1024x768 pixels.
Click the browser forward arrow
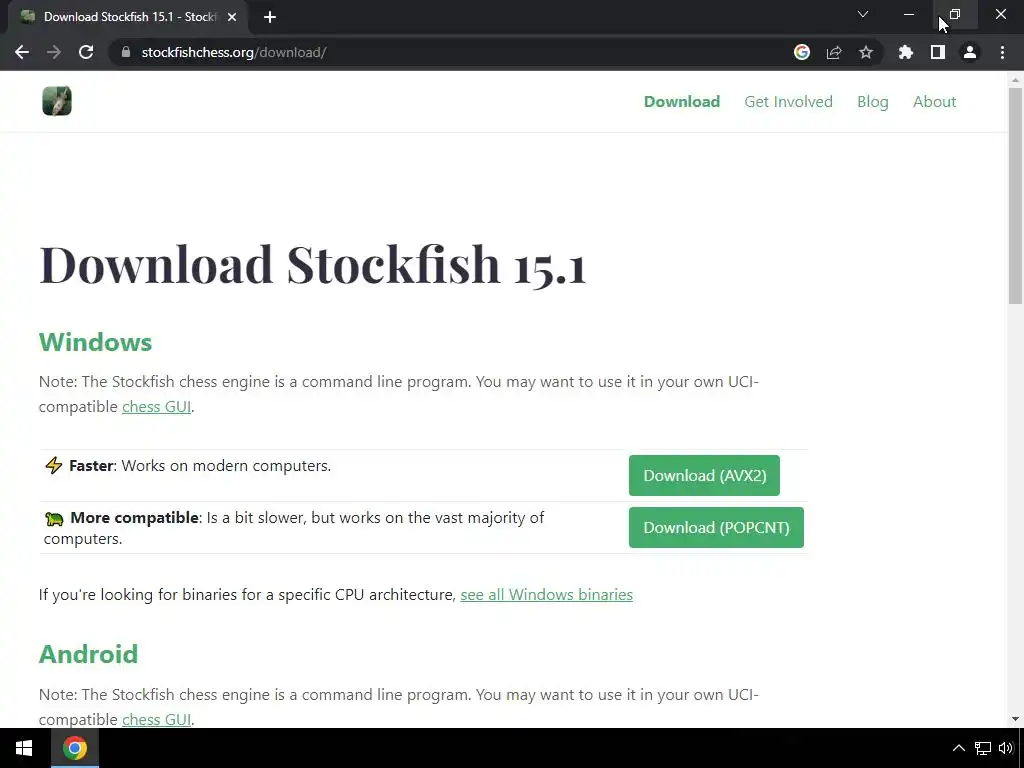[x=54, y=52]
